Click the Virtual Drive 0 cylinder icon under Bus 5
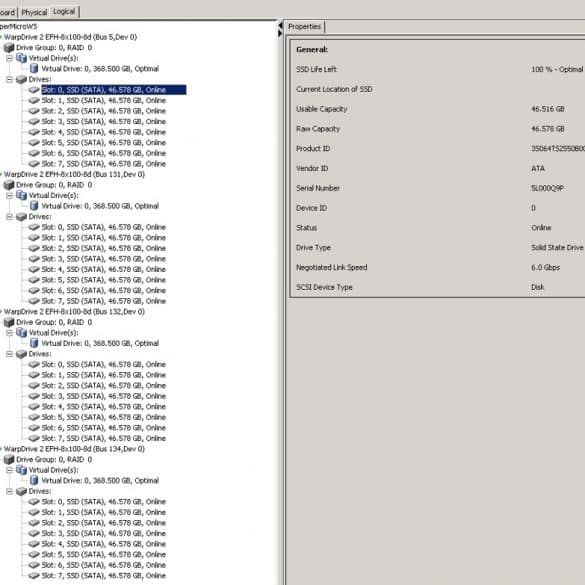 pyautogui.click(x=34, y=69)
